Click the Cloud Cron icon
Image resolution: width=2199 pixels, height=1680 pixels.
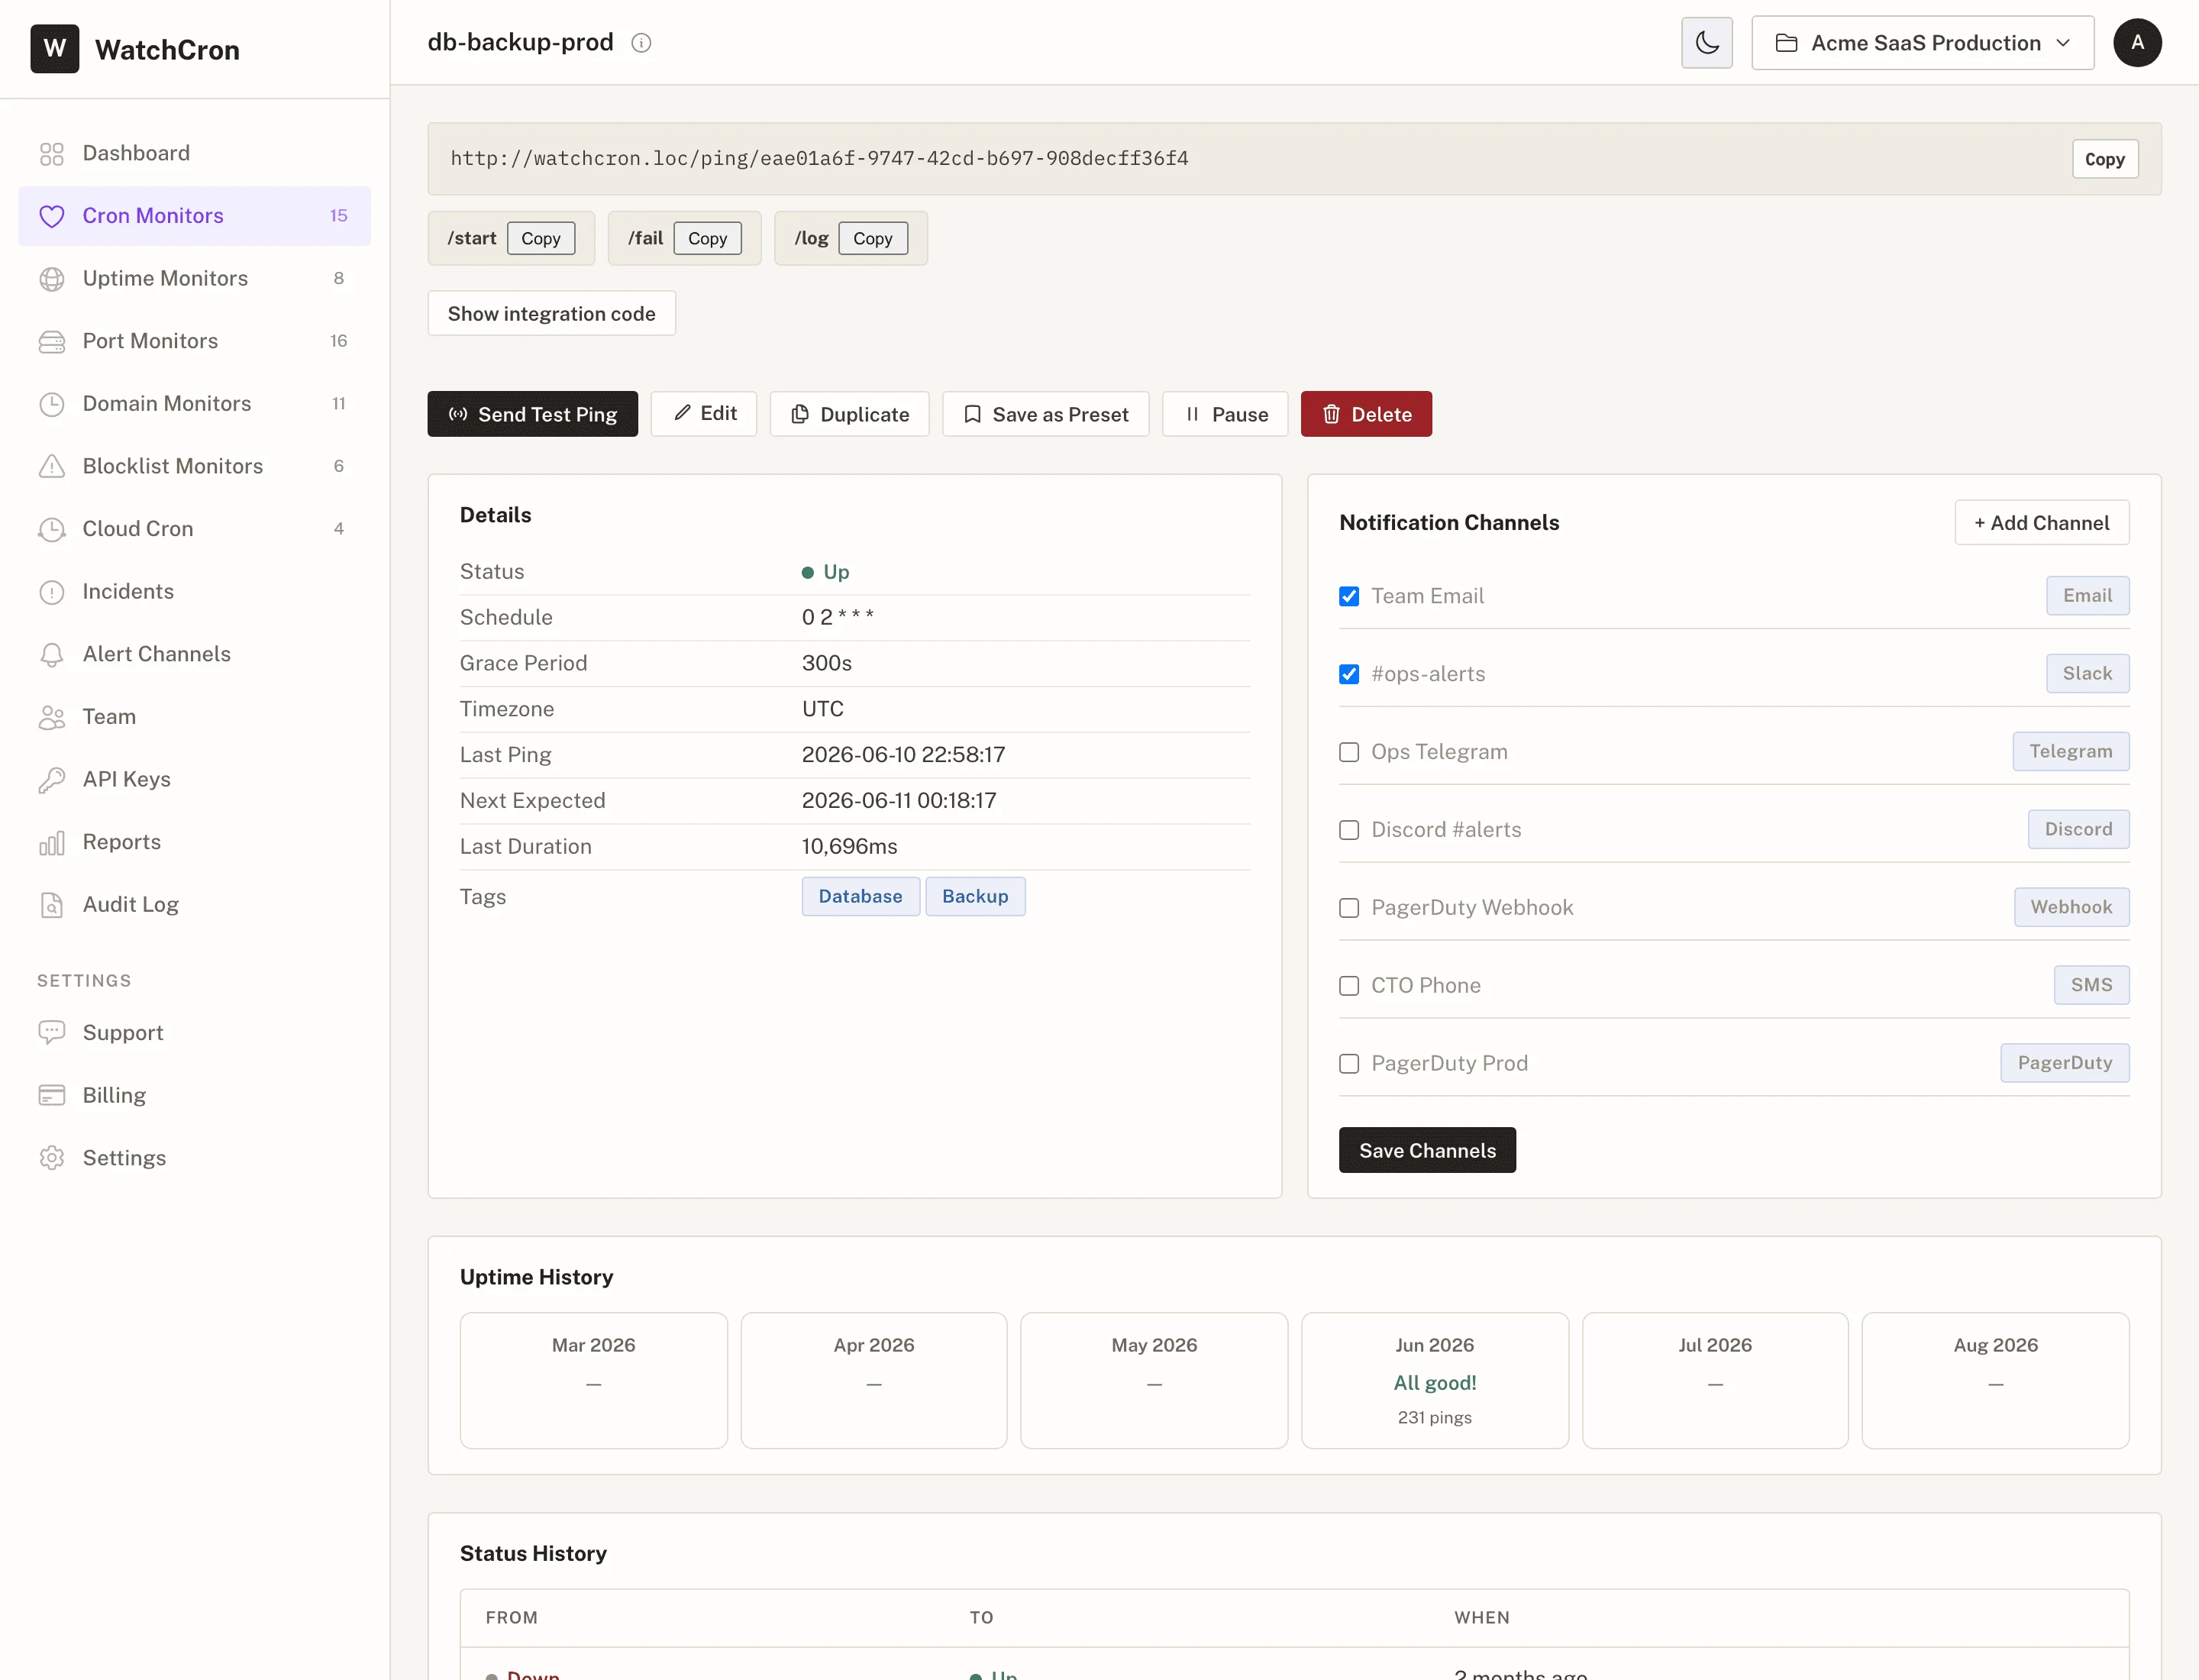[x=52, y=529]
